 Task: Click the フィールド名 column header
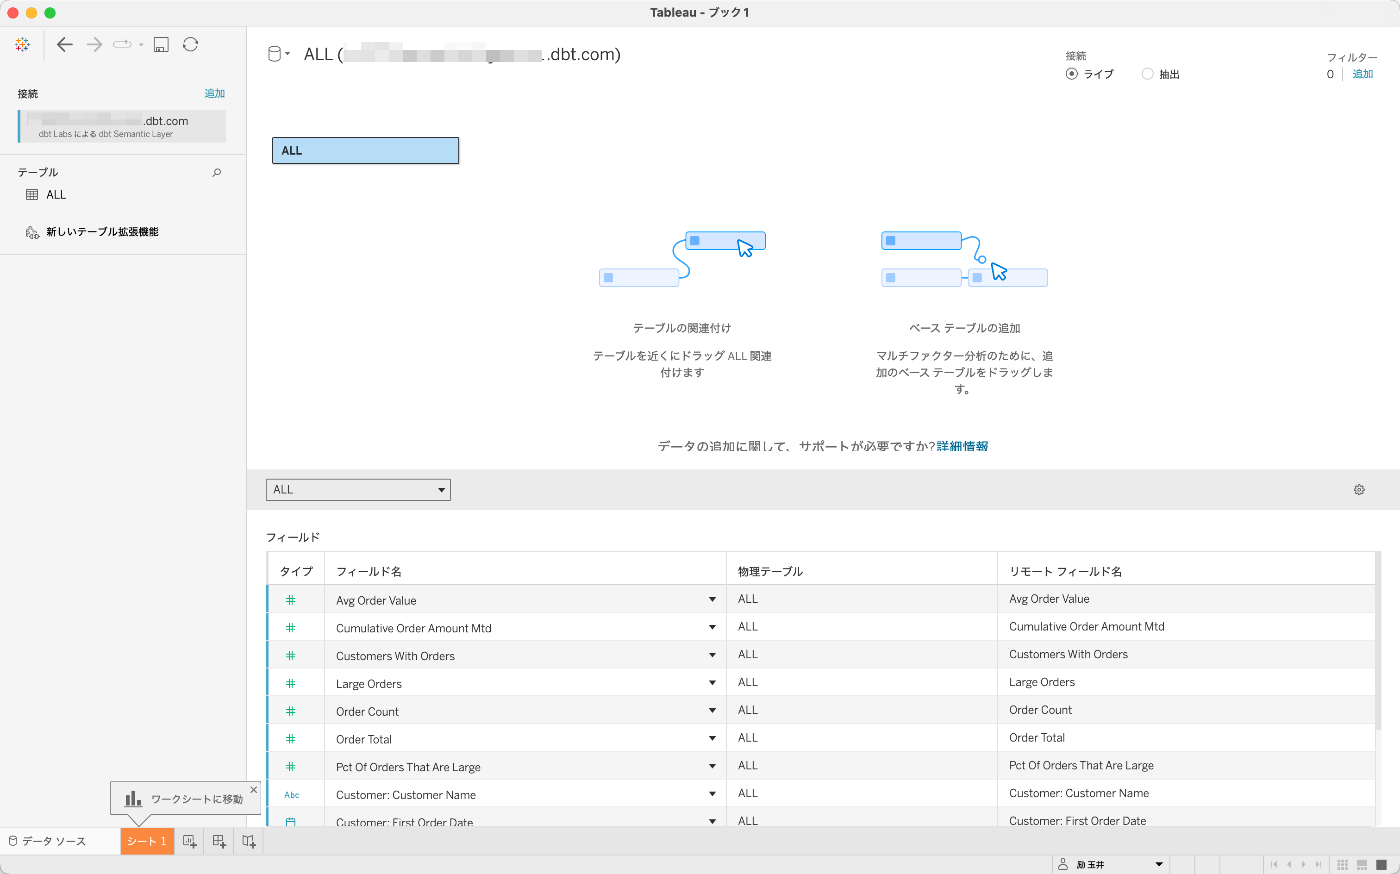point(525,571)
